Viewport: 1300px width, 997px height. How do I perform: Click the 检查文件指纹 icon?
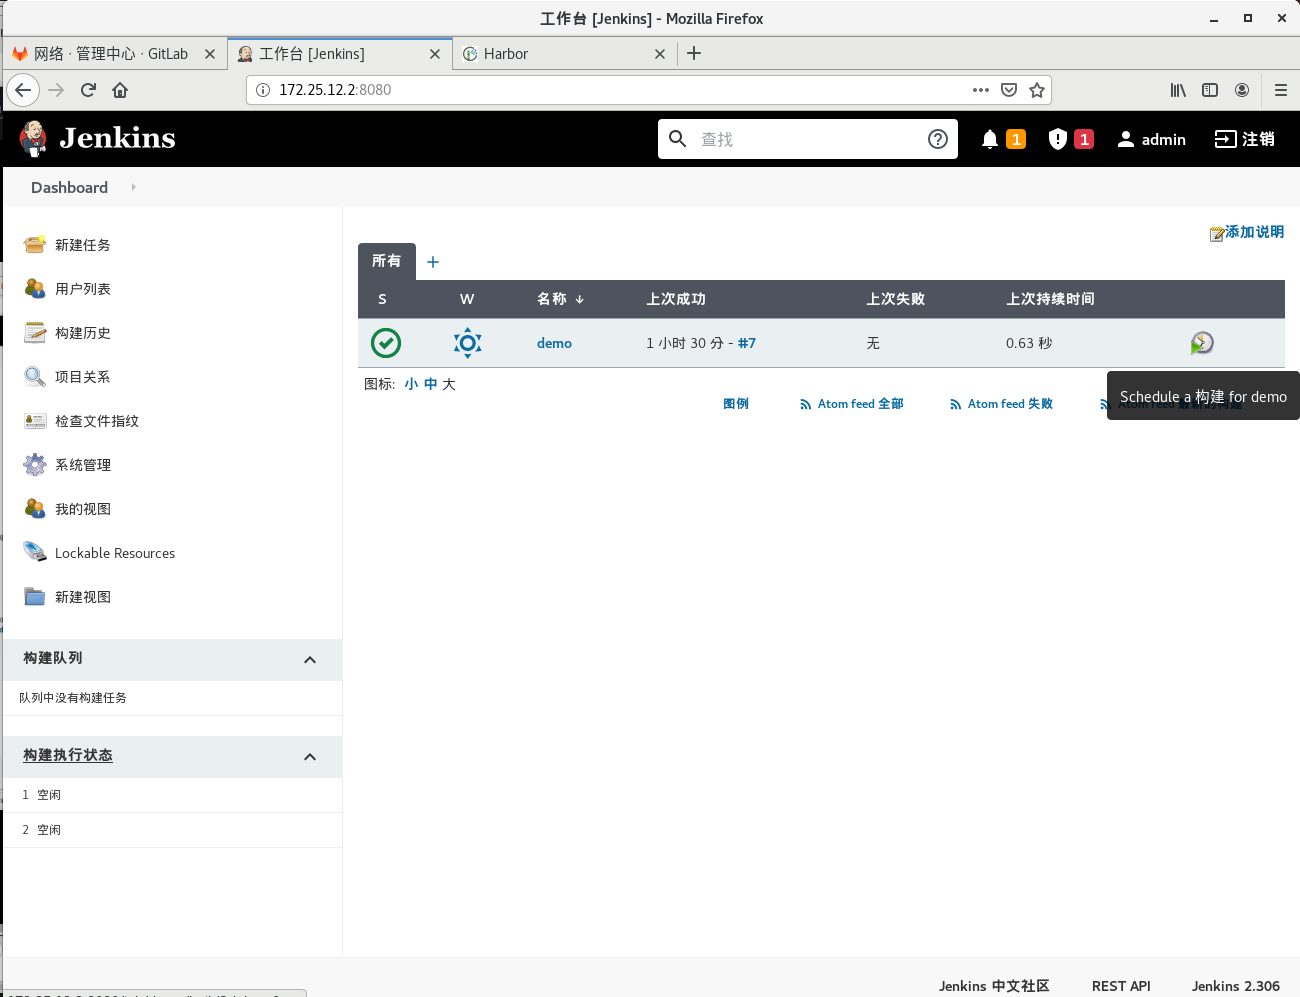35,421
